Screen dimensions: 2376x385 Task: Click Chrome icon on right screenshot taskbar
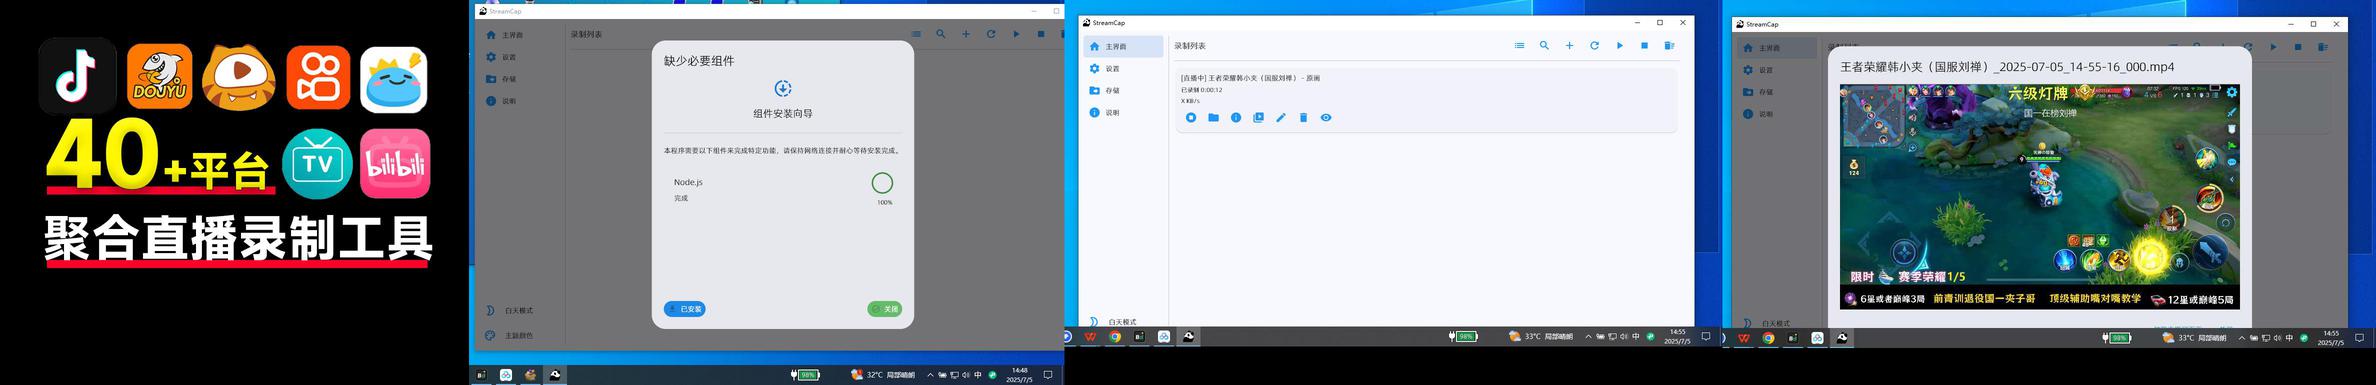click(1768, 339)
